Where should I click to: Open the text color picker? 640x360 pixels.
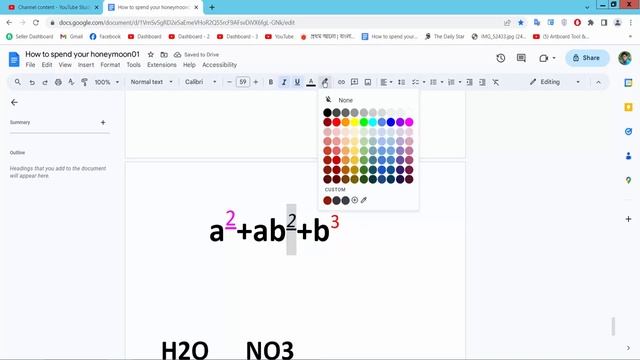(x=311, y=82)
